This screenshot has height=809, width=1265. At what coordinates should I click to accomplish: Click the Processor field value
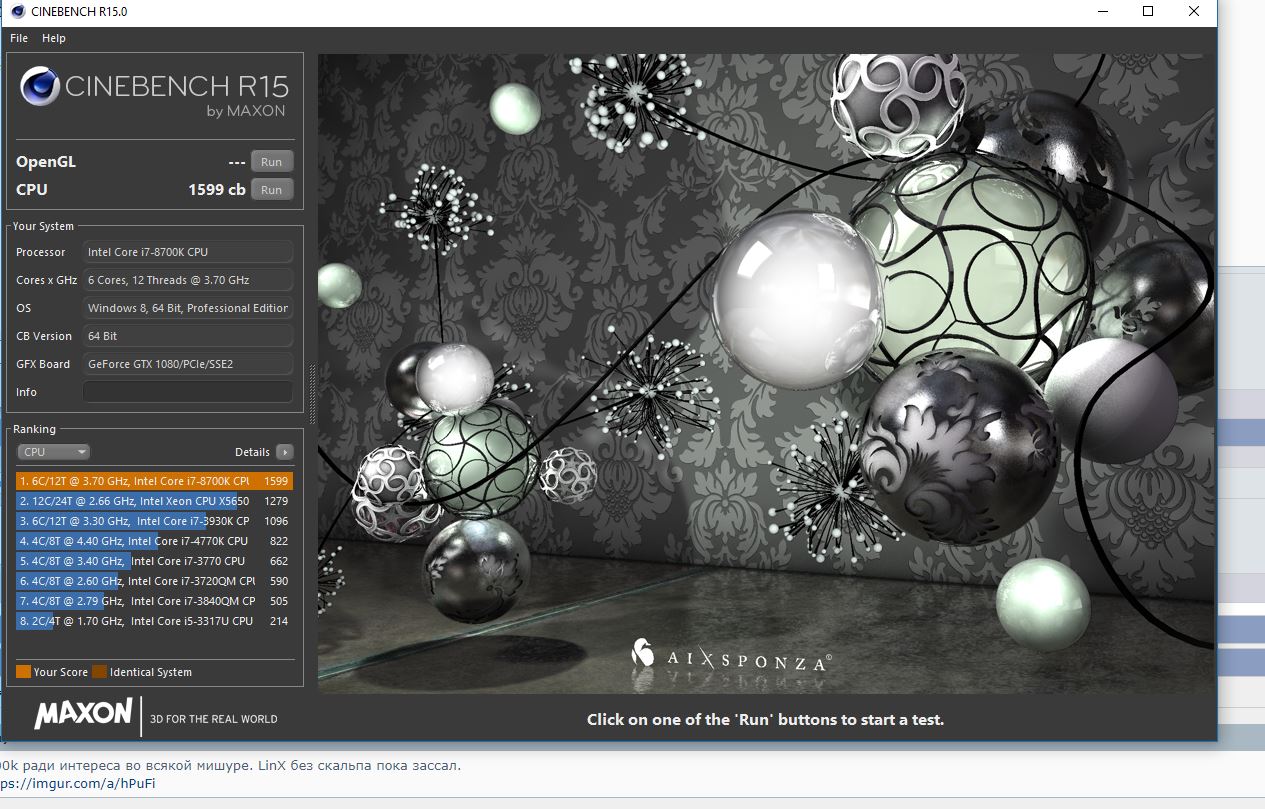(188, 252)
